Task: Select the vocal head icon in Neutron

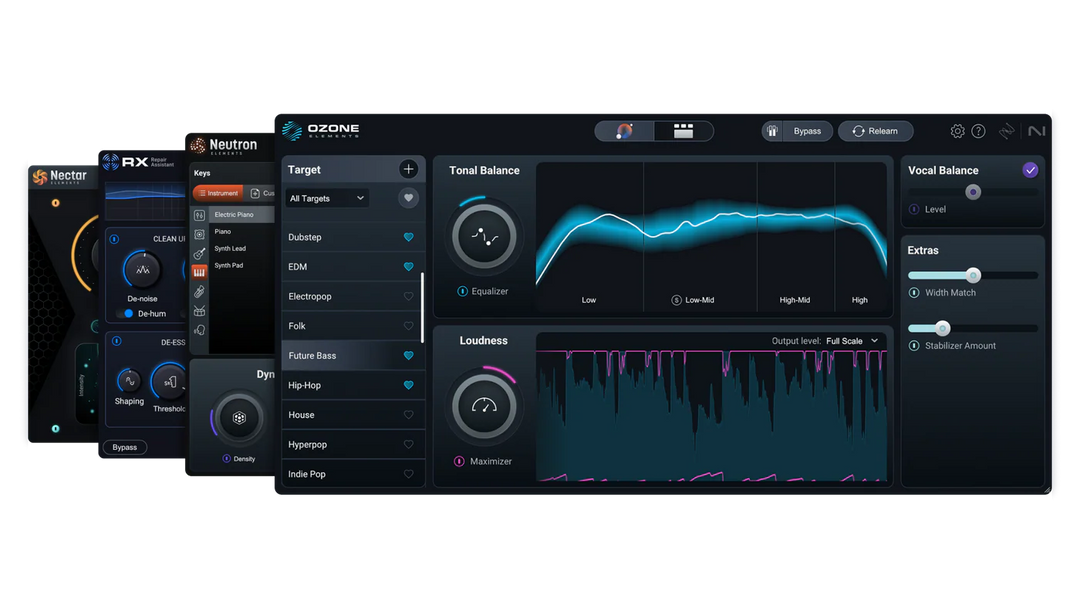Action: [x=199, y=331]
